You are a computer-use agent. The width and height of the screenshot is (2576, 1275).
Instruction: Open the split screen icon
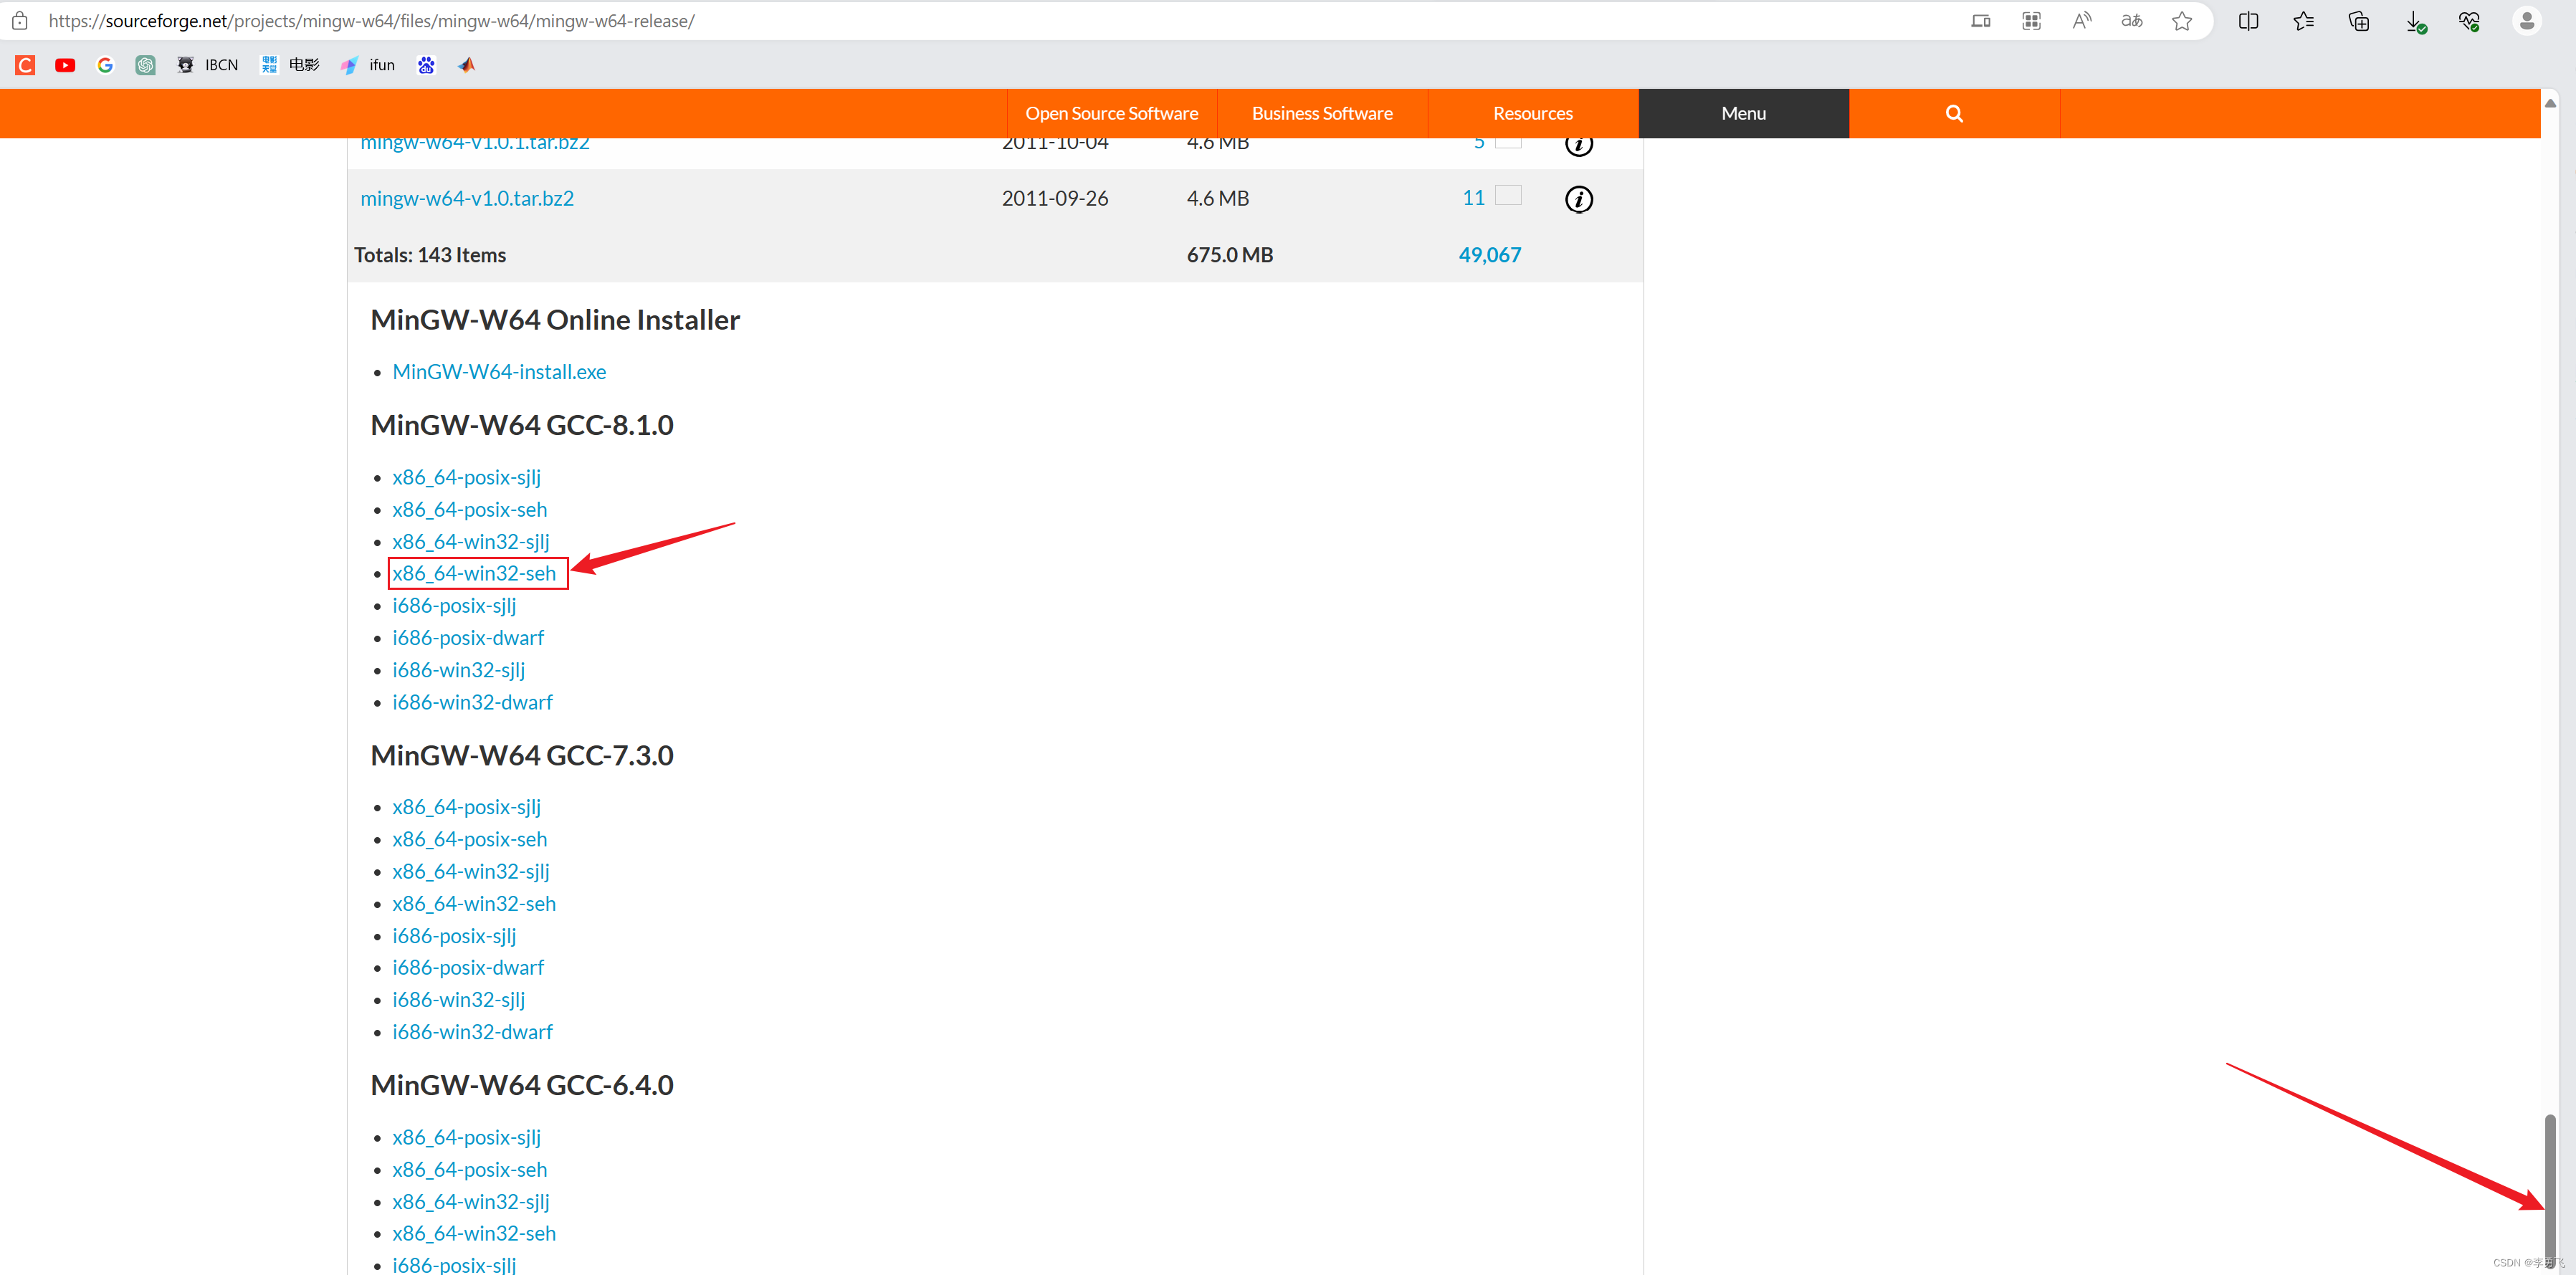tap(2248, 21)
